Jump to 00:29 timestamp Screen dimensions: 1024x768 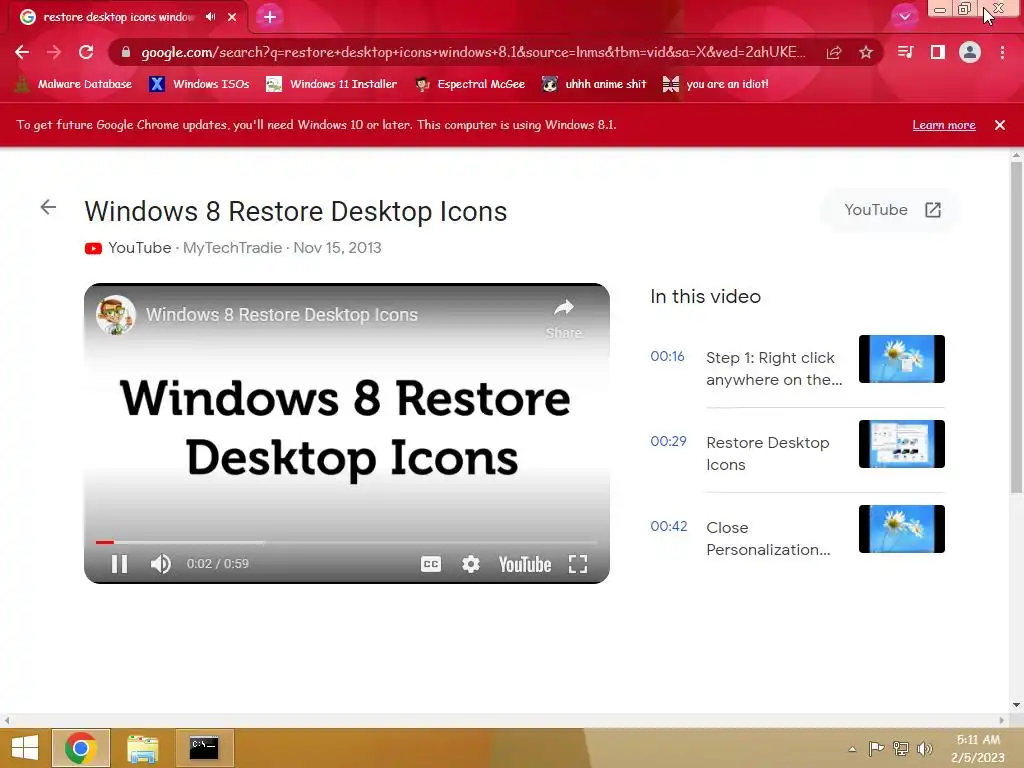coord(668,441)
